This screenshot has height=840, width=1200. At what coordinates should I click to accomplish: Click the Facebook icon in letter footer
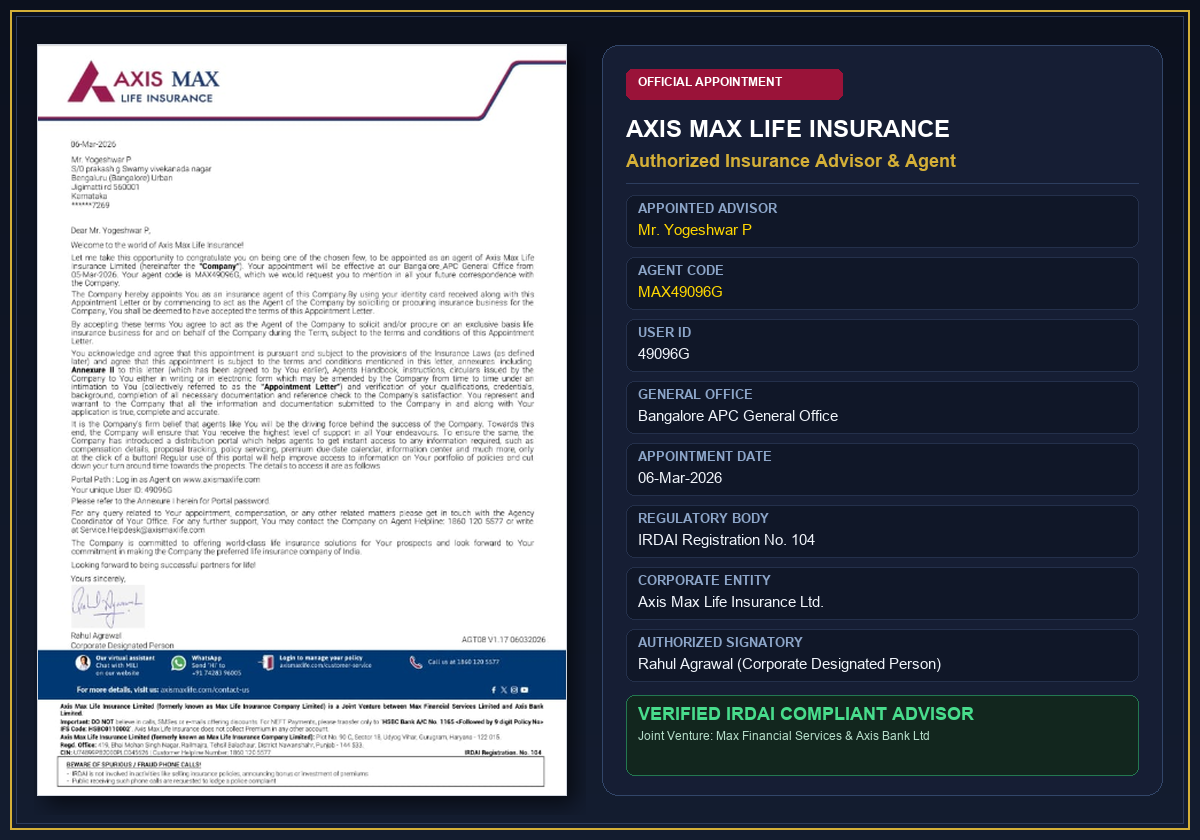pyautogui.click(x=494, y=690)
